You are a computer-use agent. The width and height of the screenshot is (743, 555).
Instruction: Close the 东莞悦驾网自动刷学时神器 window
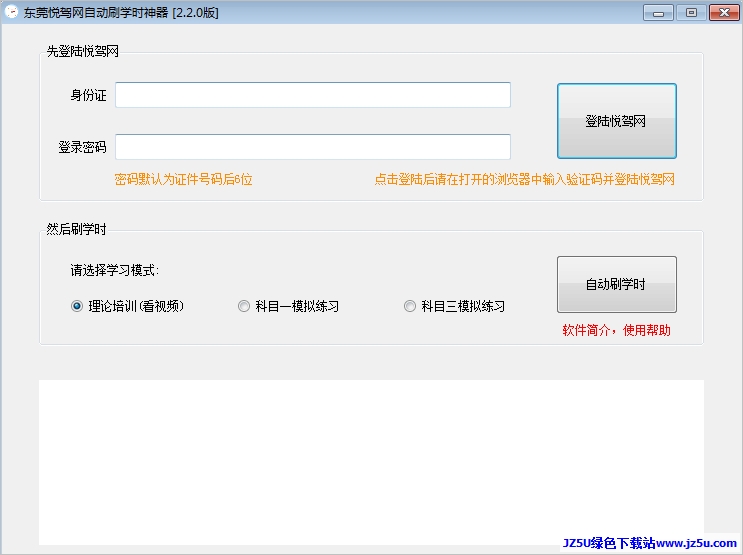(724, 13)
